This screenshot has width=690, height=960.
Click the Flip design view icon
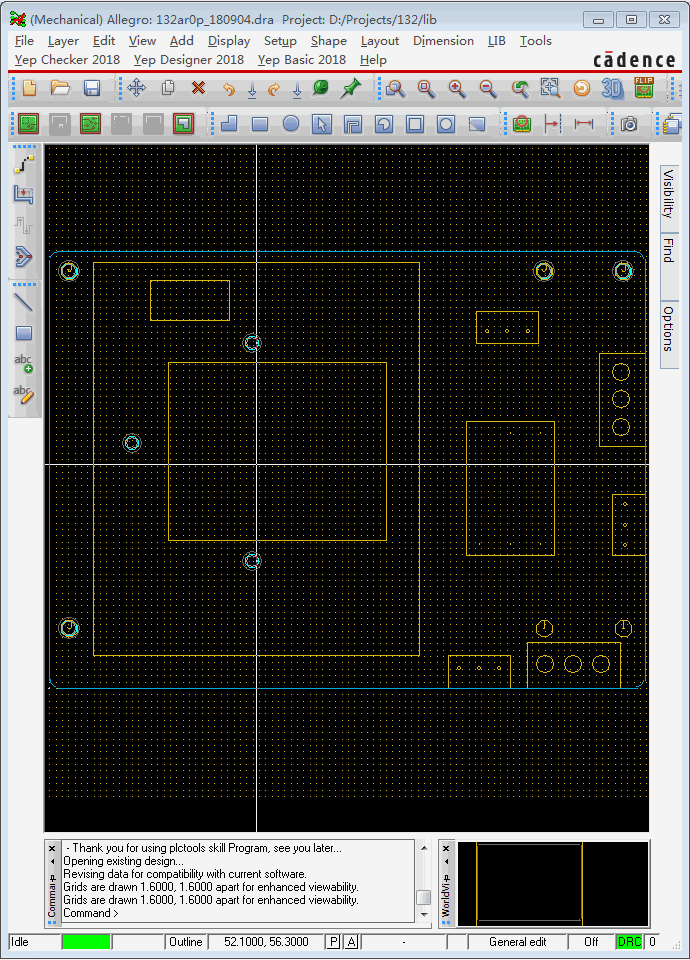tap(644, 88)
